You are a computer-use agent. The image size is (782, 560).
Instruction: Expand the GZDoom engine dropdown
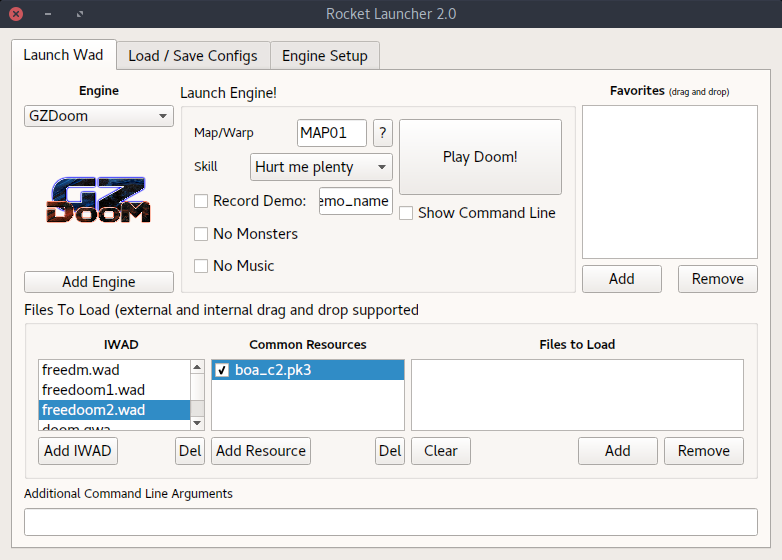99,116
